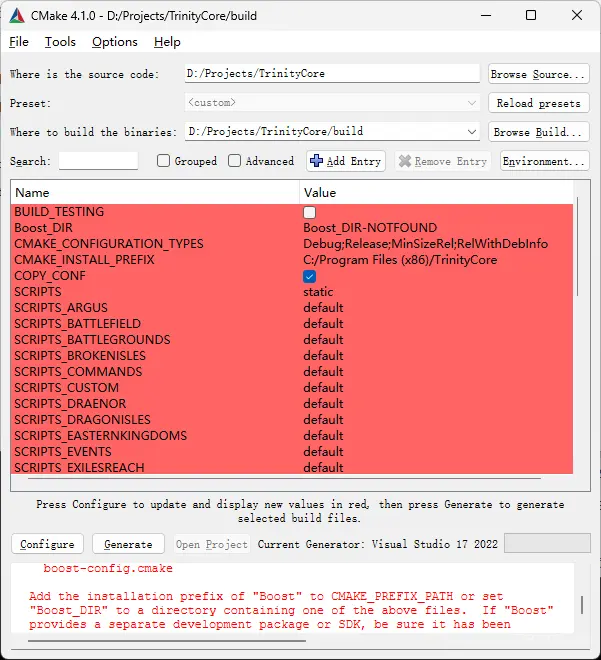Image resolution: width=601 pixels, height=660 pixels.
Task: Open the Help menu
Action: click(x=167, y=42)
